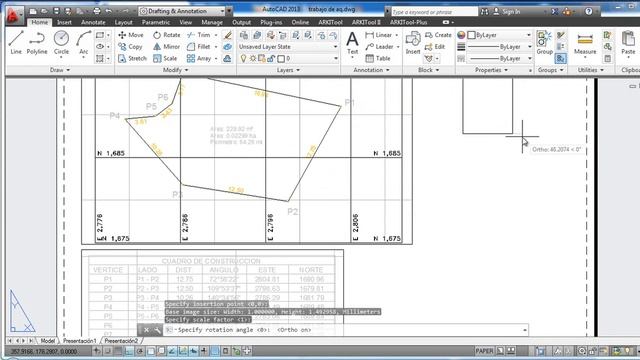Click the Fillet tool

coord(198,47)
